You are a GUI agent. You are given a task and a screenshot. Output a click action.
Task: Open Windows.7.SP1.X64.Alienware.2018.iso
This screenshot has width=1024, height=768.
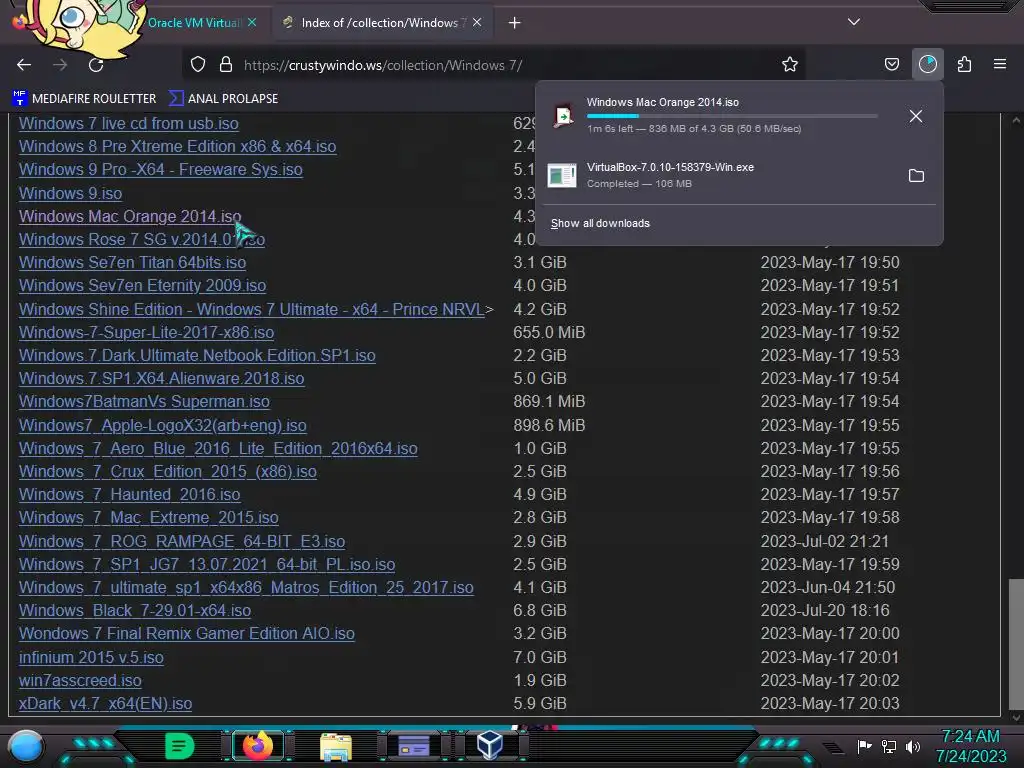tap(161, 378)
